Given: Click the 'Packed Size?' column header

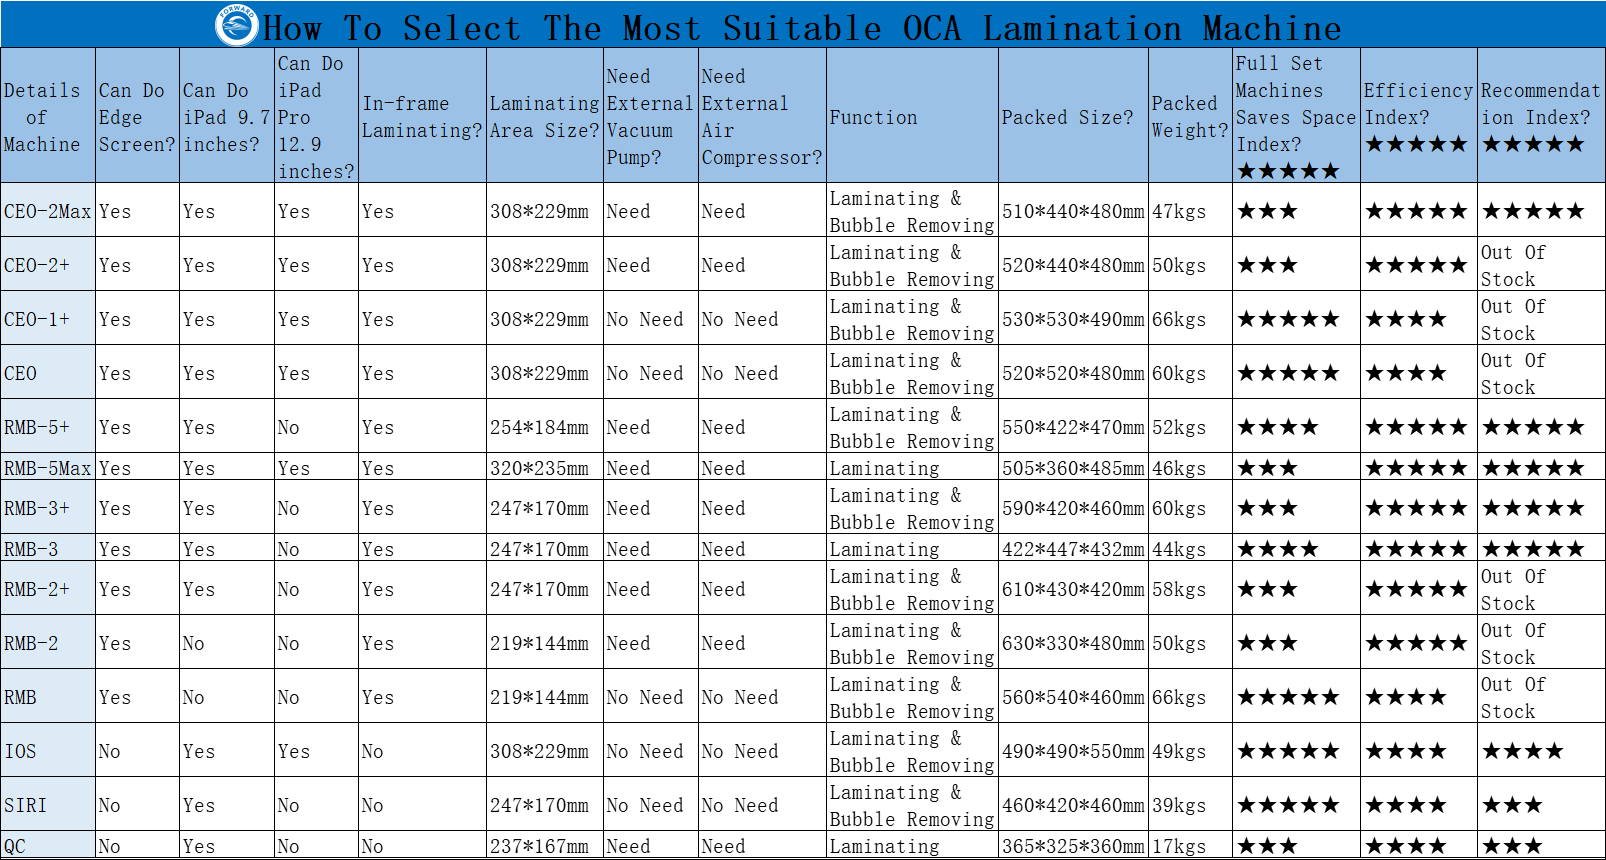Looking at the screenshot, I should tap(1073, 117).
